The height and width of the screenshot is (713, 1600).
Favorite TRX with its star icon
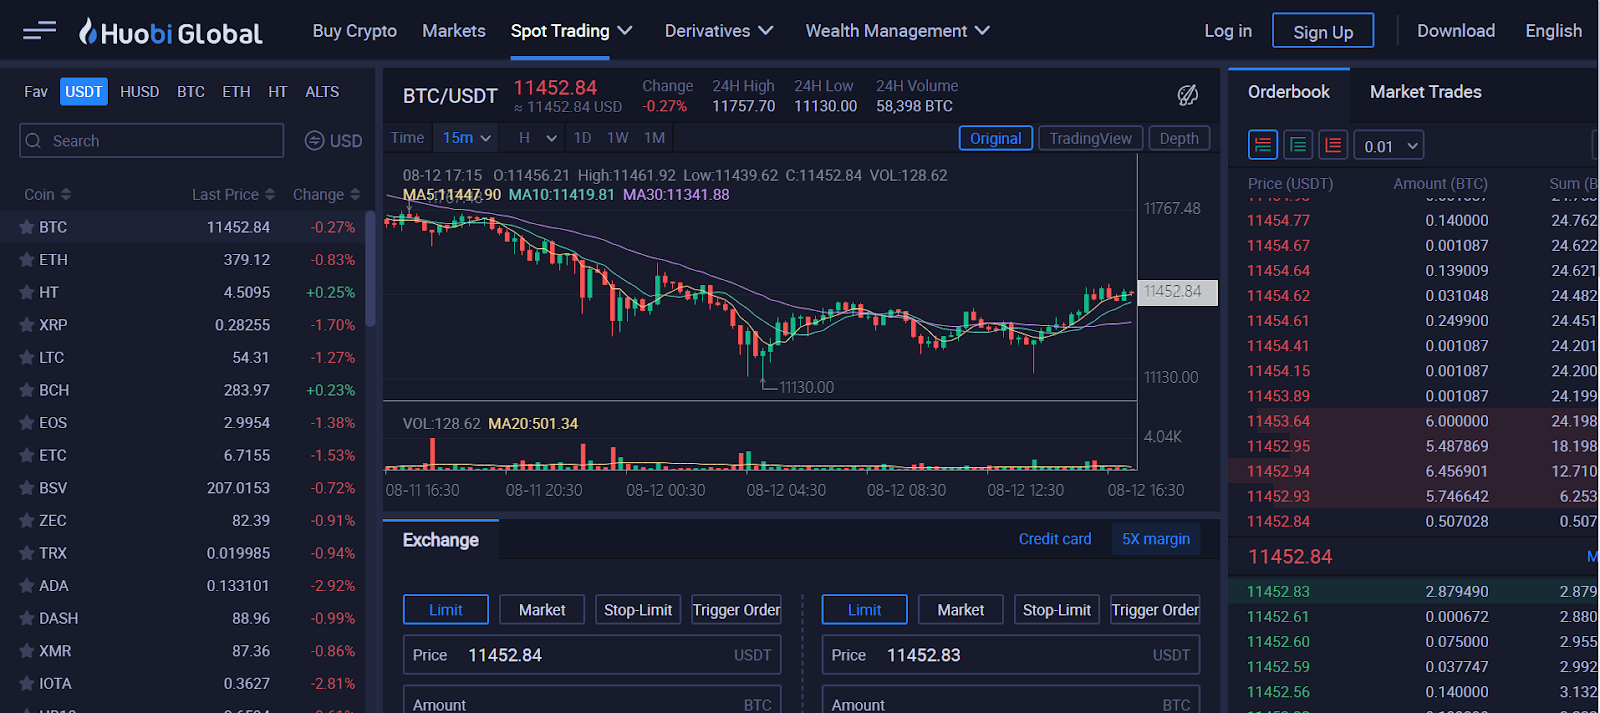[x=27, y=553]
